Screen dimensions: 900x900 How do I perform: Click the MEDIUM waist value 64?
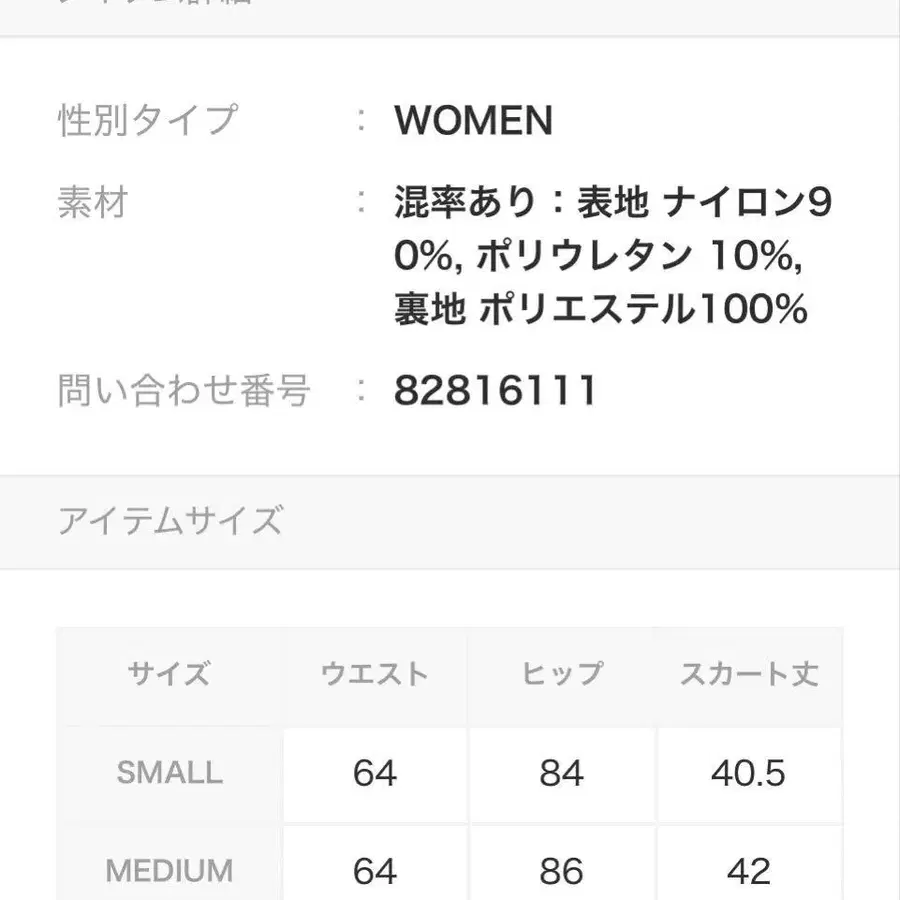point(374,870)
